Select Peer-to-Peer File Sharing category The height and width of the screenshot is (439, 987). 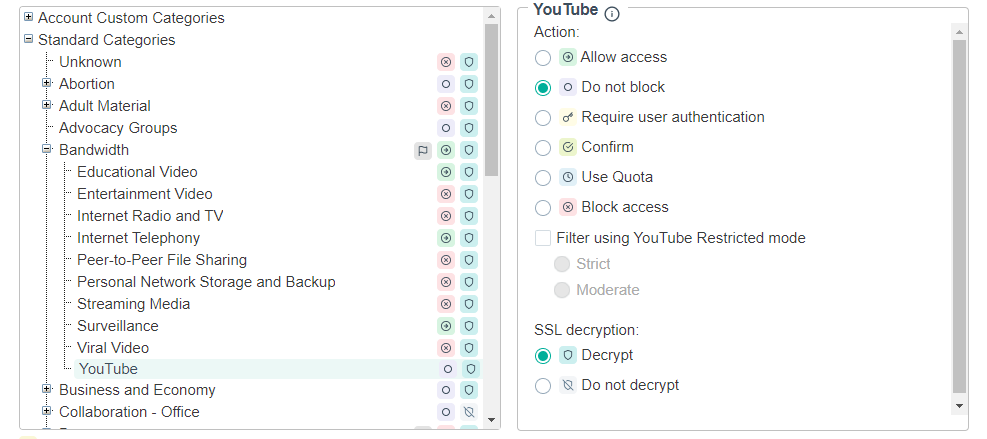point(162,260)
